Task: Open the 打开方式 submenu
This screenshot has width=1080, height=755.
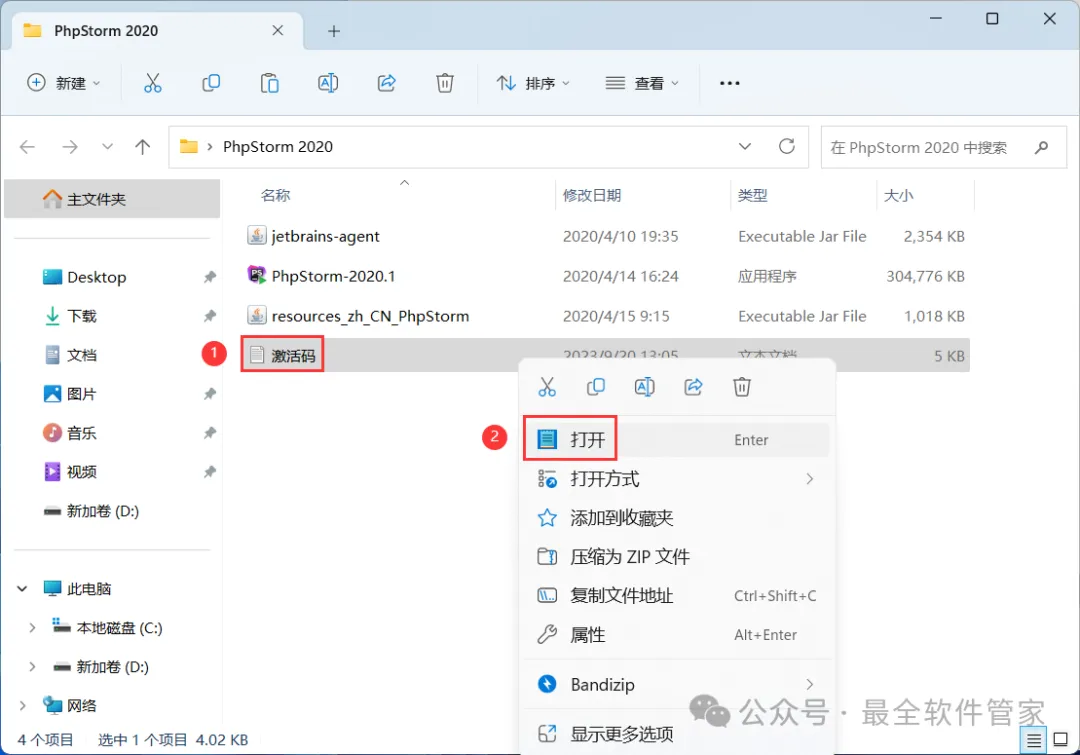Action: pyautogui.click(x=676, y=479)
